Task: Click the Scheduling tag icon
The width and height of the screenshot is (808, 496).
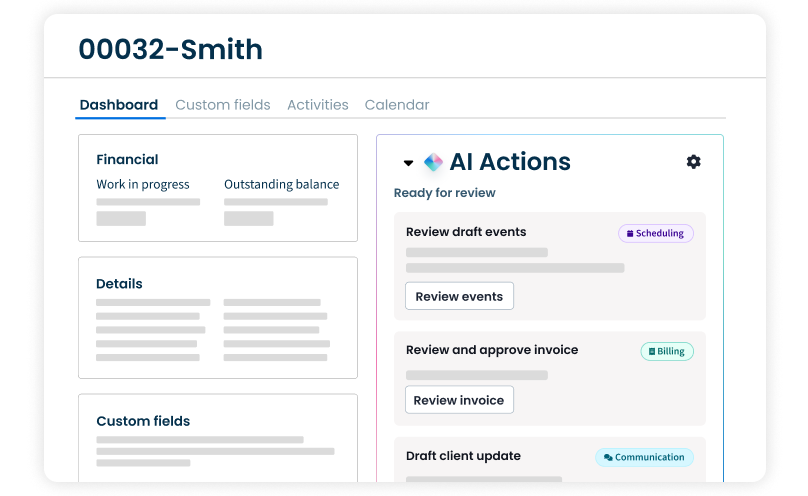Action: pos(630,234)
